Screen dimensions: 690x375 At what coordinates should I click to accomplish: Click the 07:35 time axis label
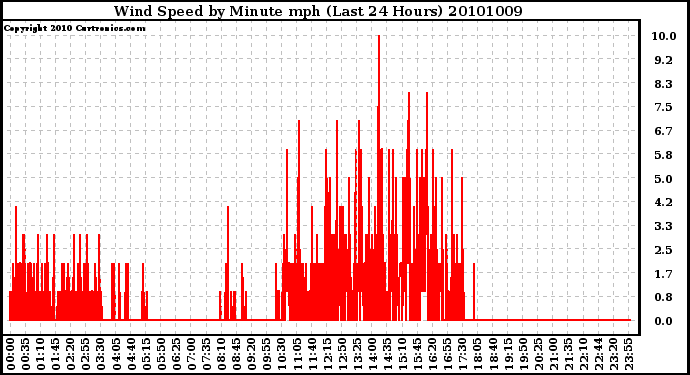206,355
